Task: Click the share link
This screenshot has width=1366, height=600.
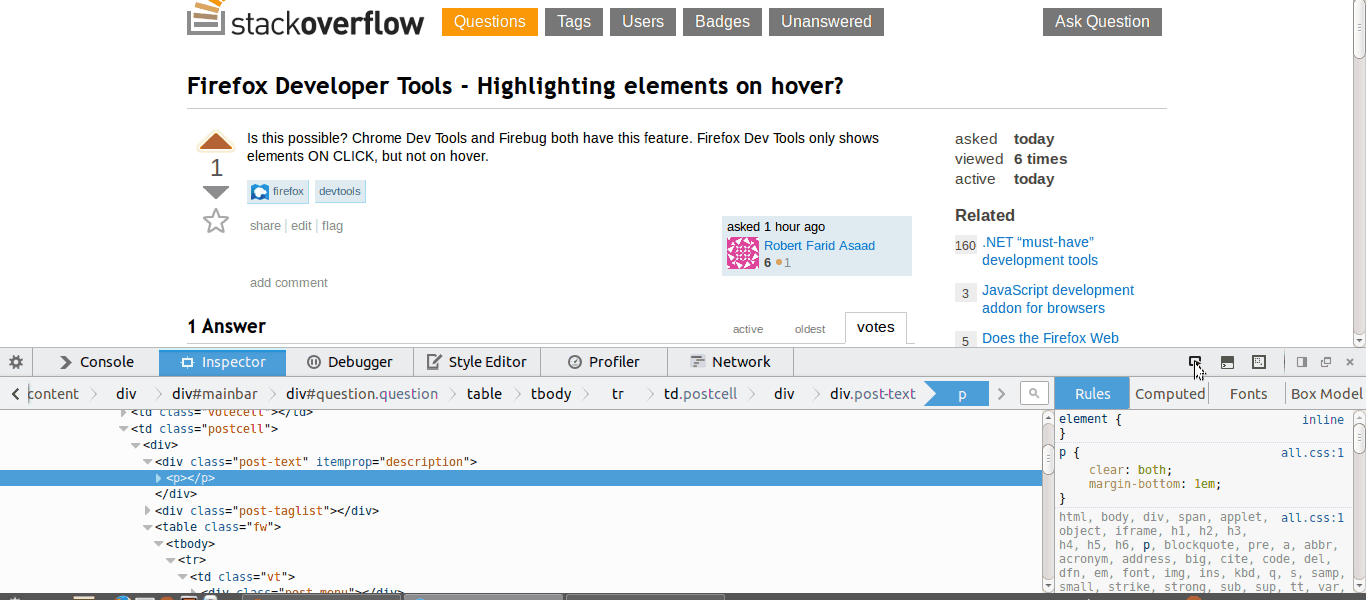Action: point(265,226)
